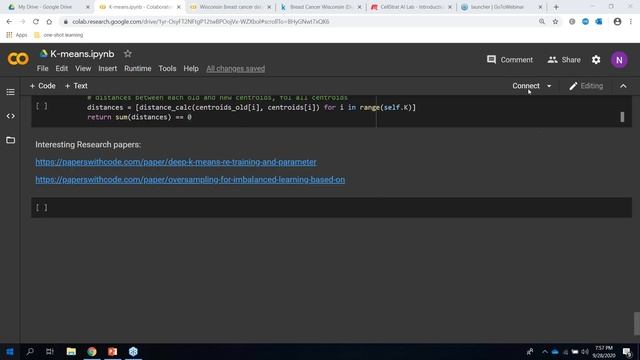Reload the page
Screen dimensions: 640x360
36,22
